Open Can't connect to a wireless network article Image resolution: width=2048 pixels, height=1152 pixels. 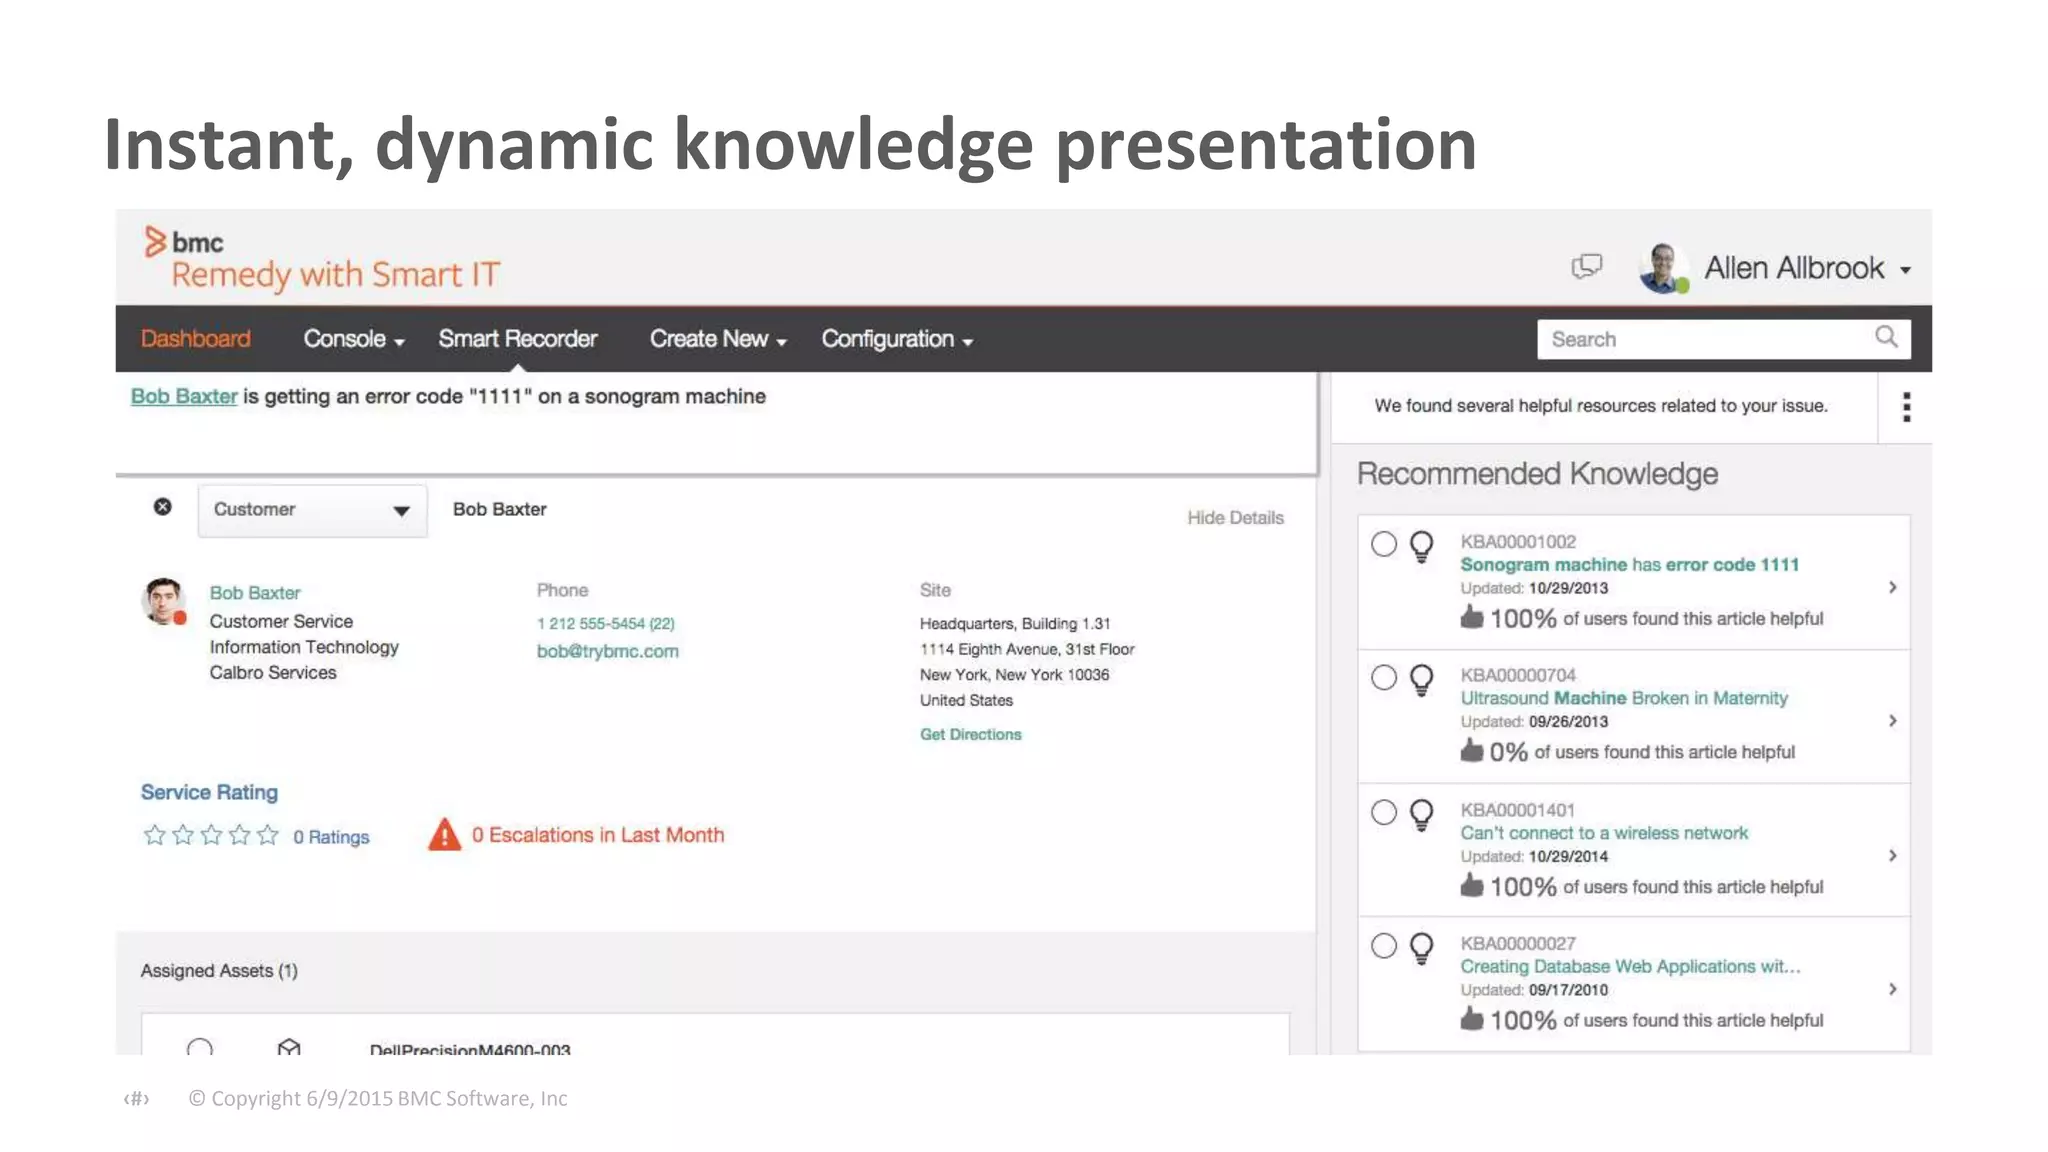click(x=1604, y=833)
